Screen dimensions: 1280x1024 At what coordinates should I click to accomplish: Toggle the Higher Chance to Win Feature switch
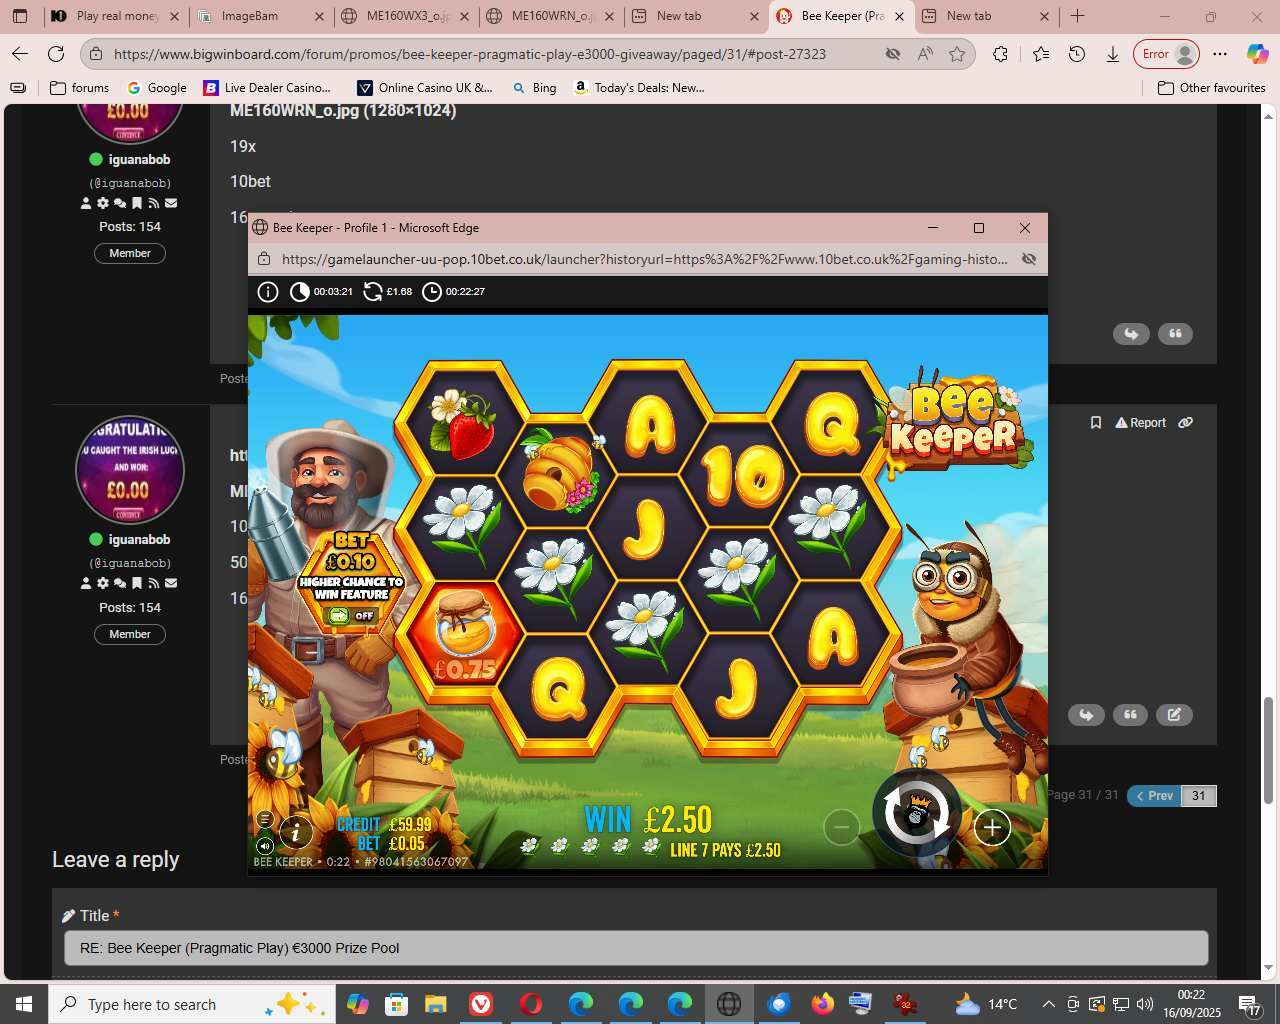351,616
